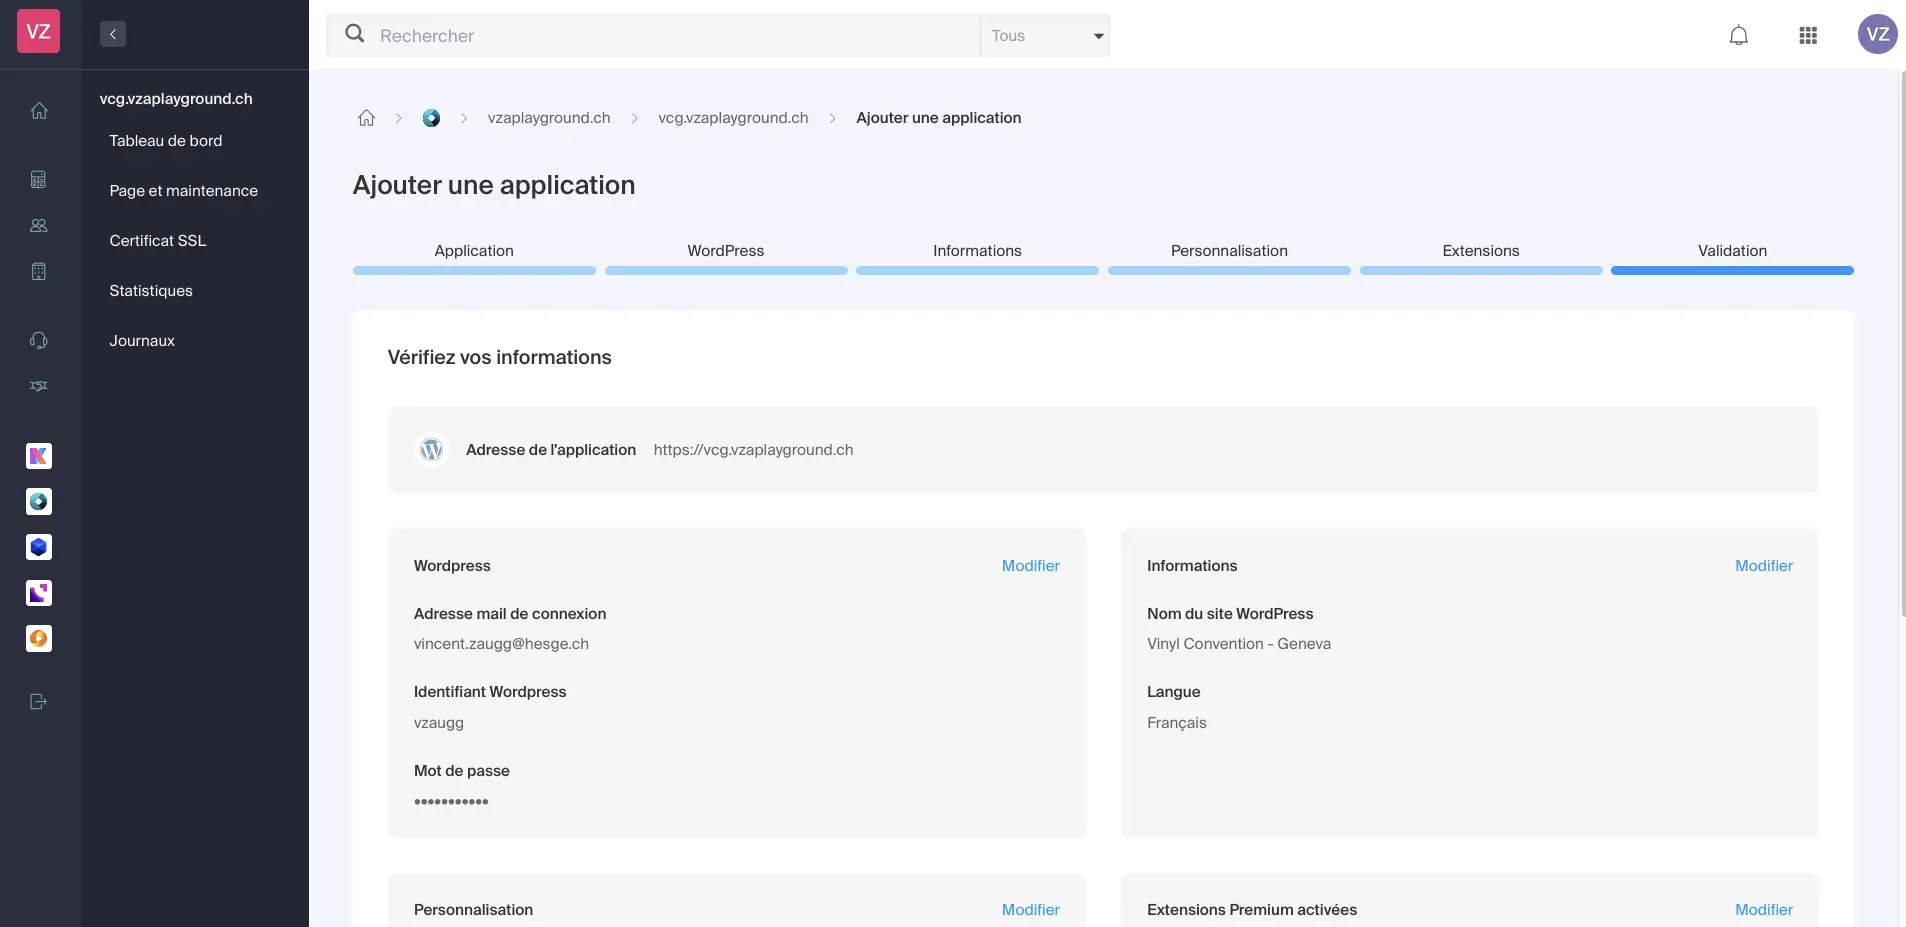Click the logout icon at sidebar bottom
The width and height of the screenshot is (1906, 927).
click(x=39, y=701)
